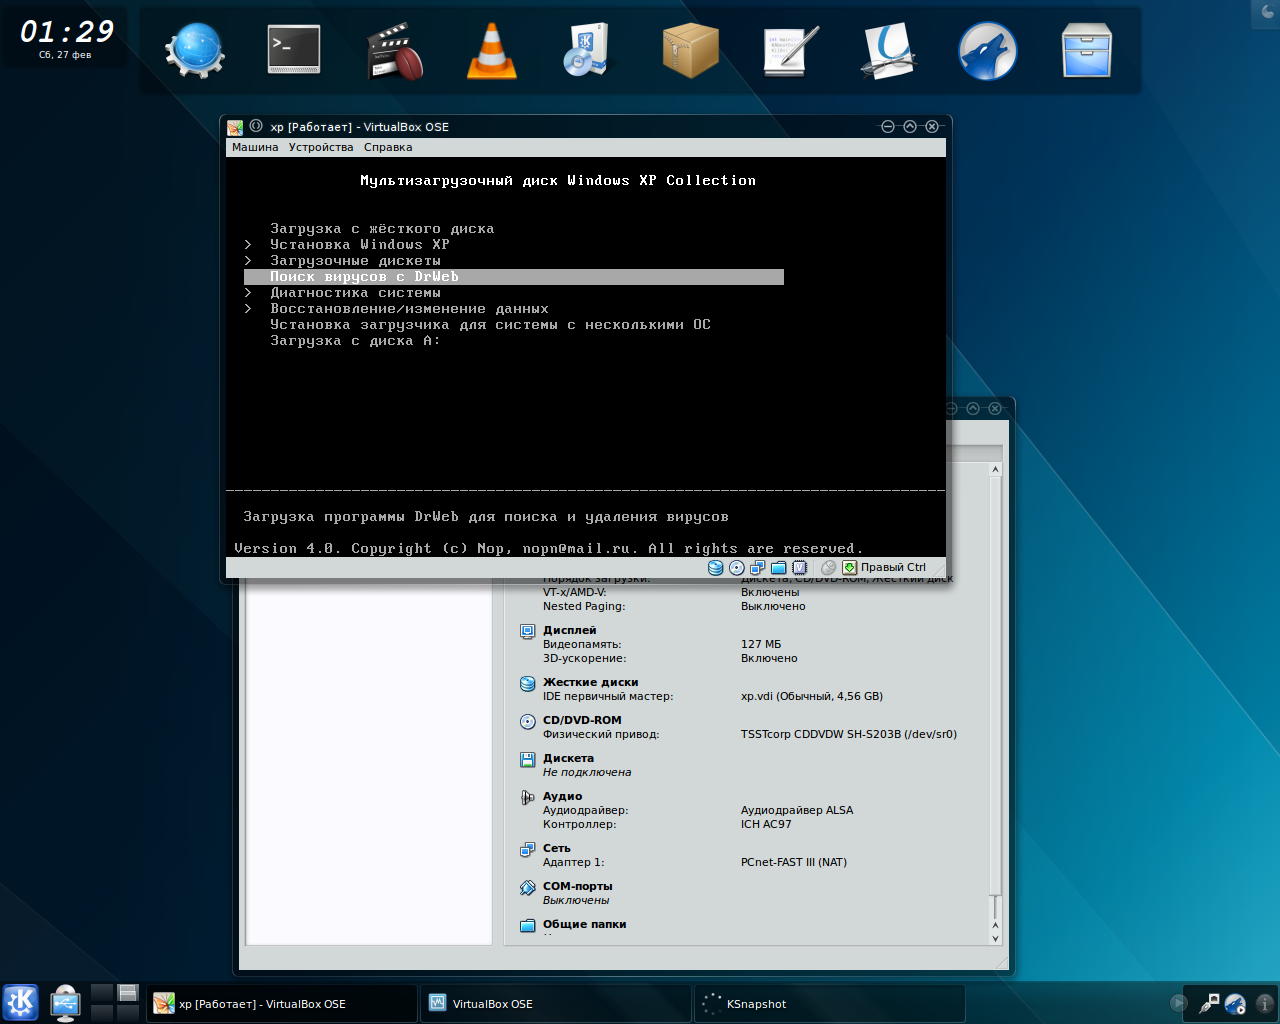
Task: Open the Справка menu
Action: 388,147
